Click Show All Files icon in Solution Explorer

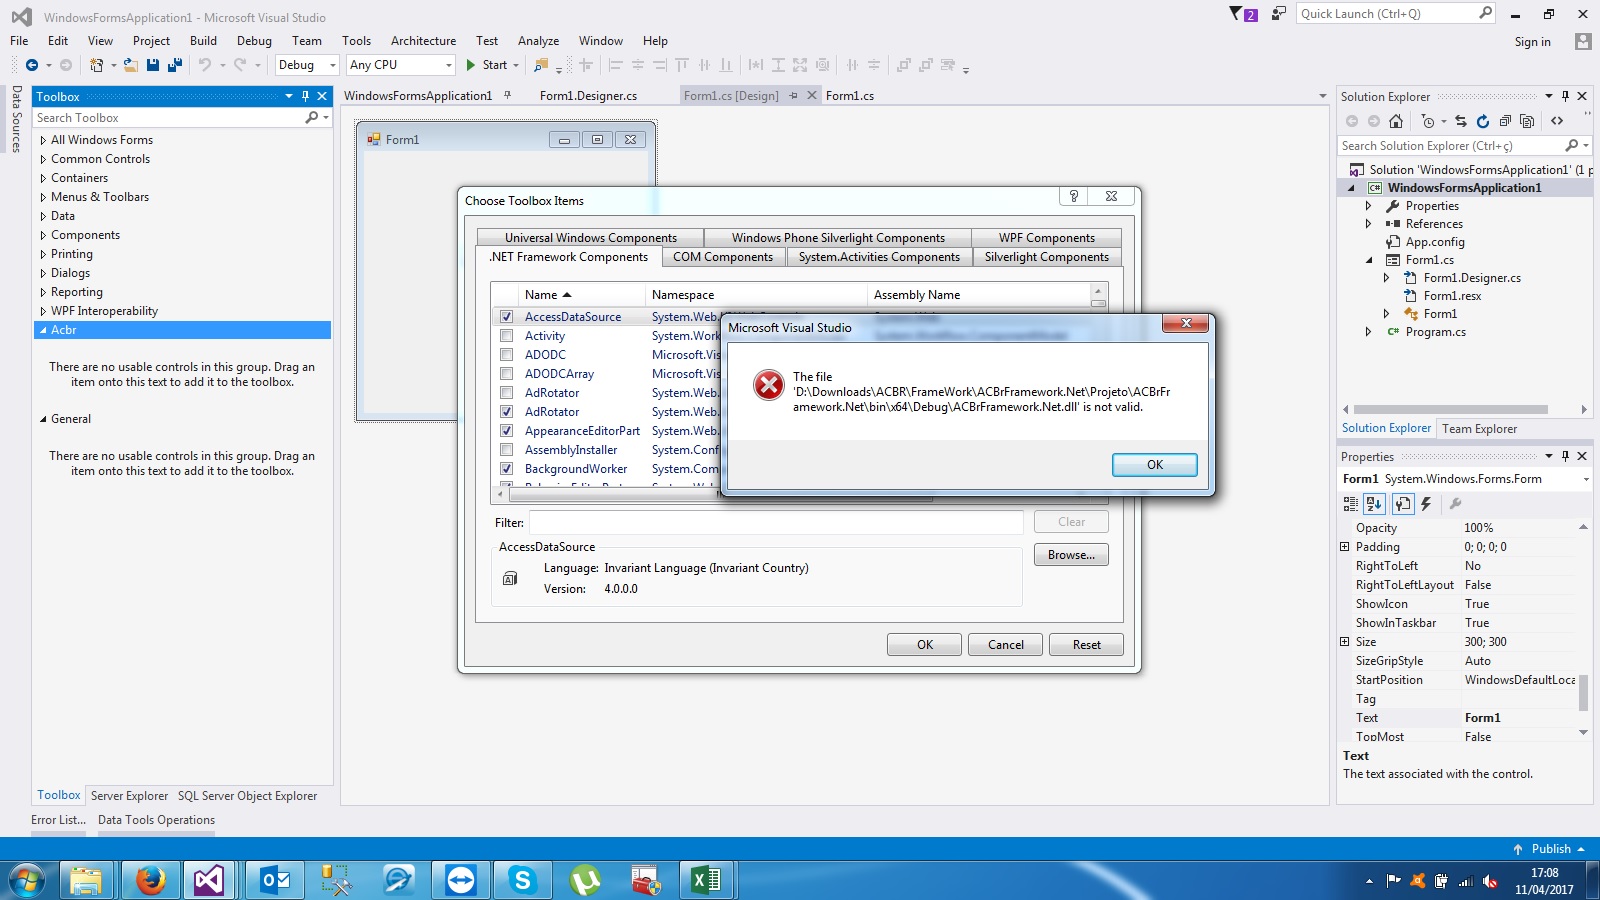point(1527,121)
